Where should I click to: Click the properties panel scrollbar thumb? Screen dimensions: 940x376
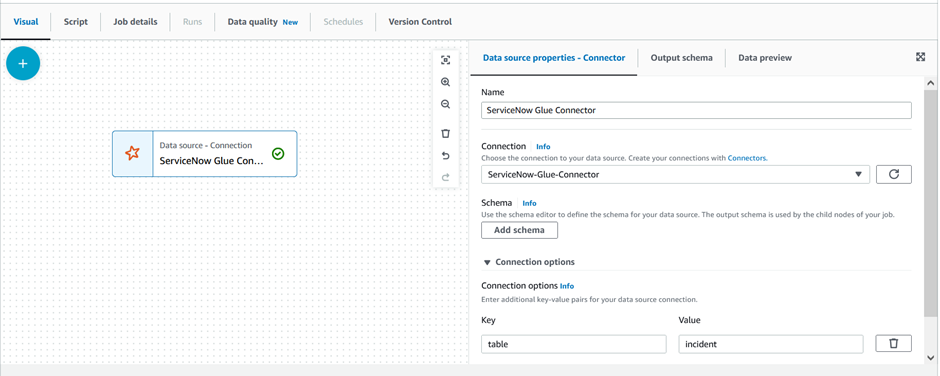pyautogui.click(x=930, y=203)
